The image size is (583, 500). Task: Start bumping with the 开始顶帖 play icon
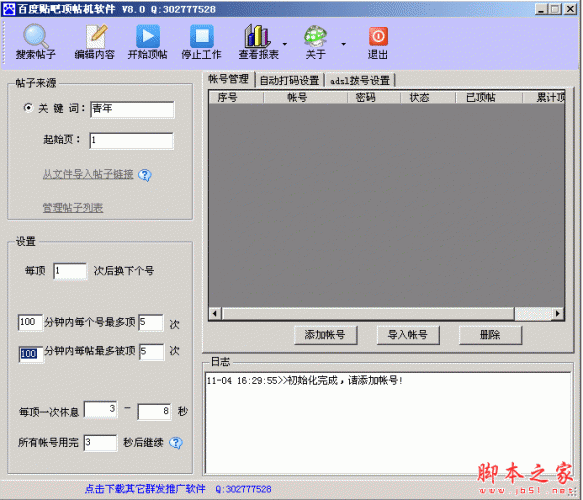point(148,42)
